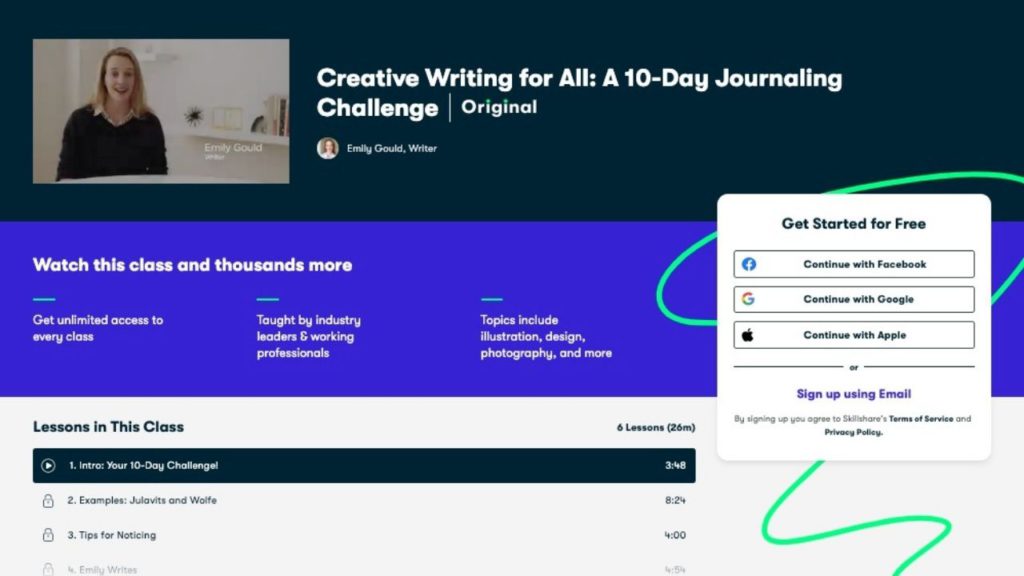Select lesson 3 Tips for Noticing
This screenshot has width=1024, height=576.
pos(364,535)
